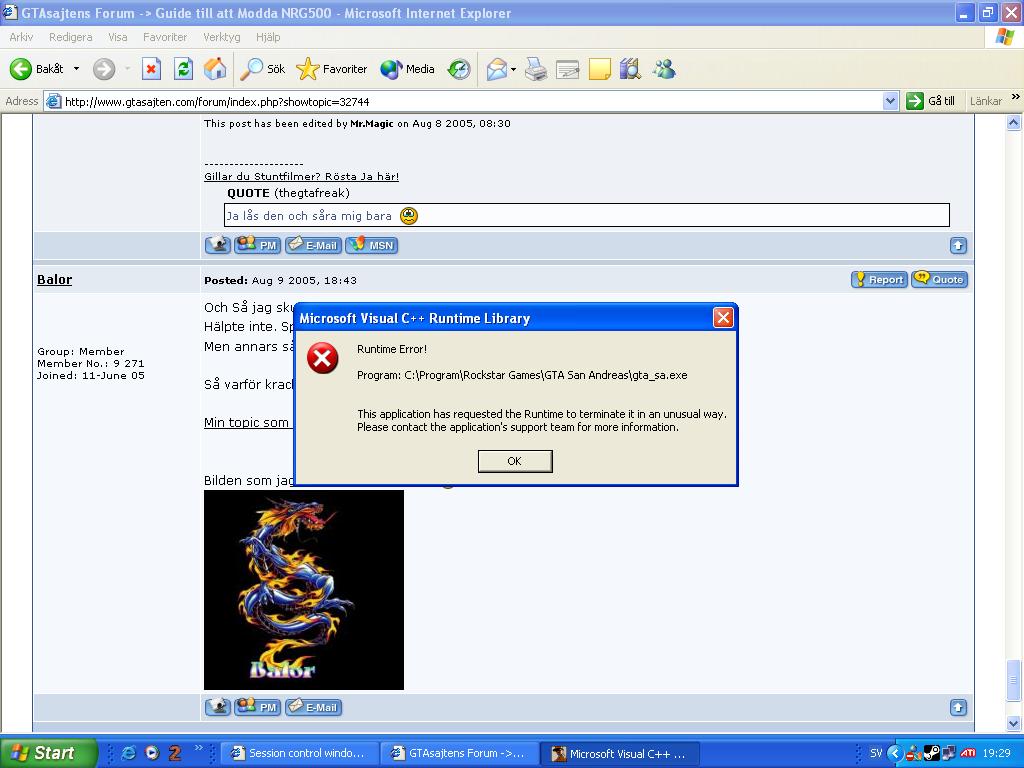Launch Messenger from the toolbar people icon
Screen dimensions: 1024x768
664,69
